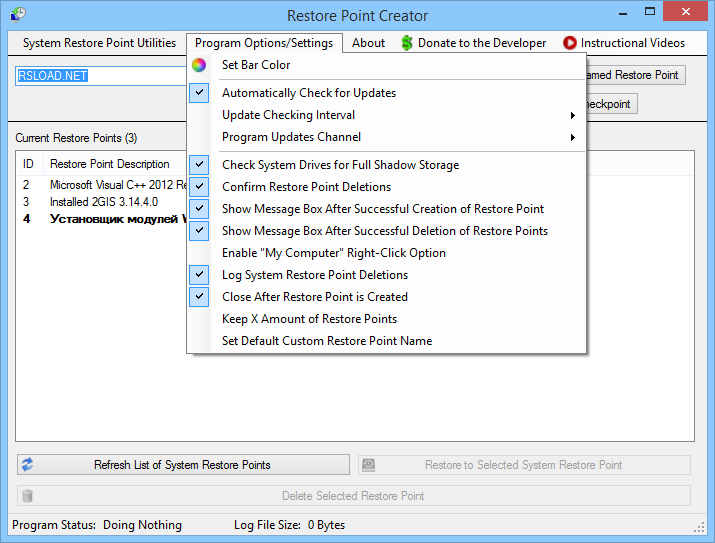Uncheck Automatically Check for Updates
Viewport: 715px width, 543px height.
pos(199,93)
